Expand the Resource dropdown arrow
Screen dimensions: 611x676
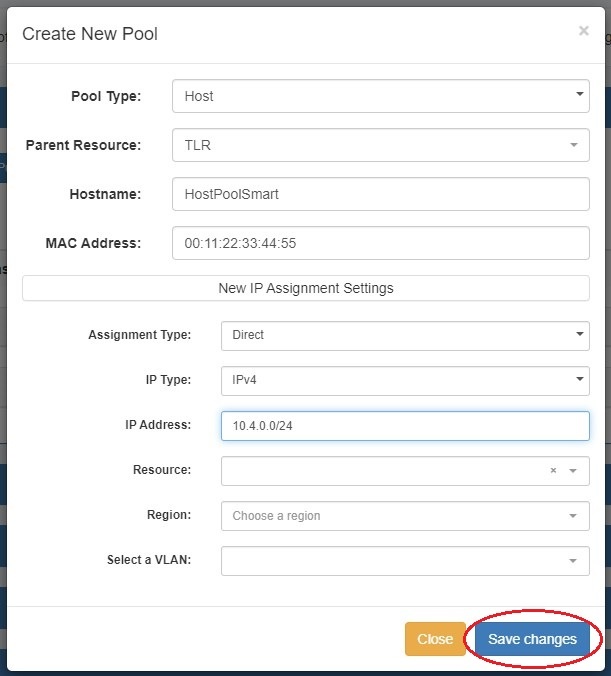573,471
